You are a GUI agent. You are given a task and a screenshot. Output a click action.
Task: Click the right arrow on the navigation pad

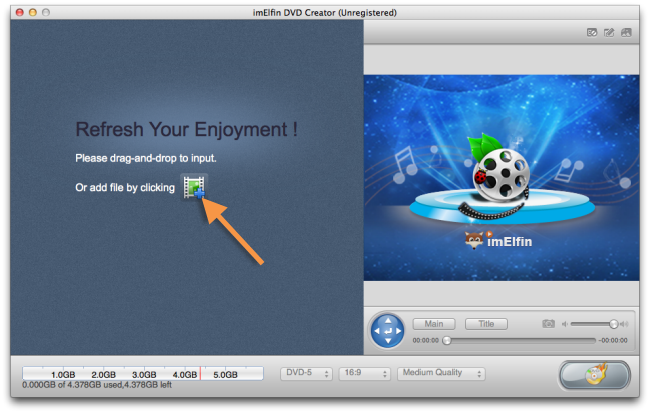[x=398, y=331]
